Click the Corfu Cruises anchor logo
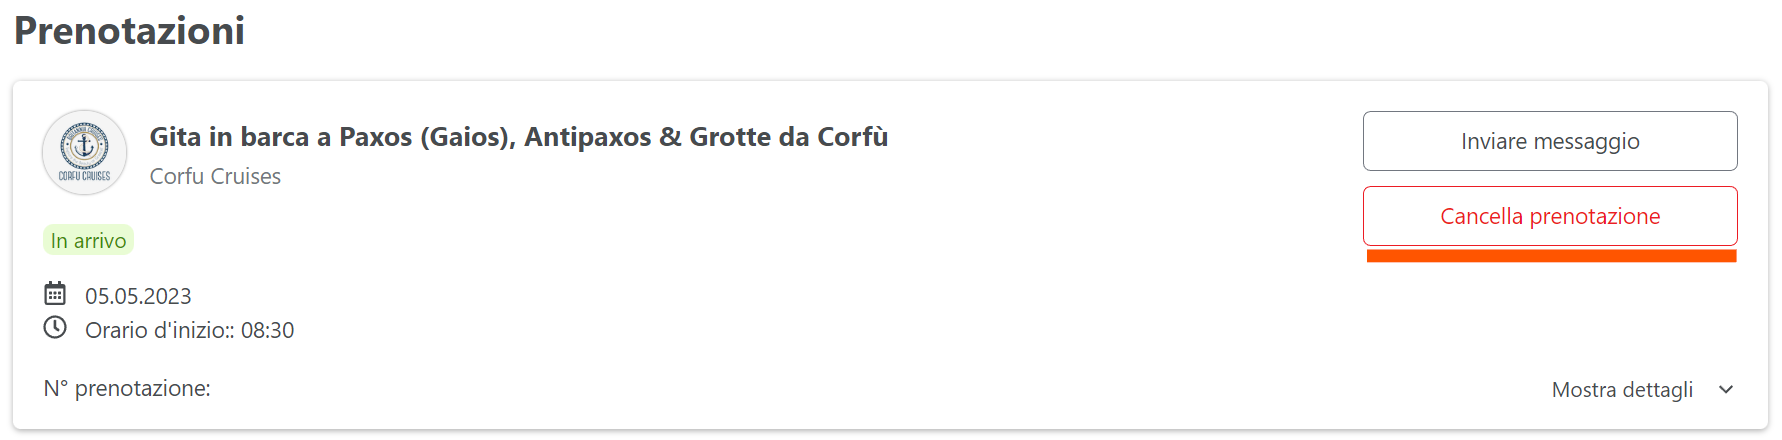The image size is (1782, 440). pyautogui.click(x=85, y=152)
